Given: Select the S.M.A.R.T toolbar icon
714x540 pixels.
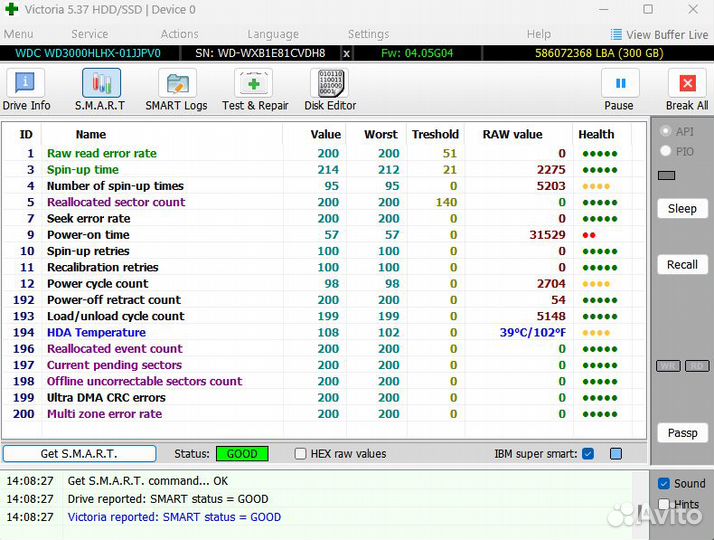Looking at the screenshot, I should (100, 90).
